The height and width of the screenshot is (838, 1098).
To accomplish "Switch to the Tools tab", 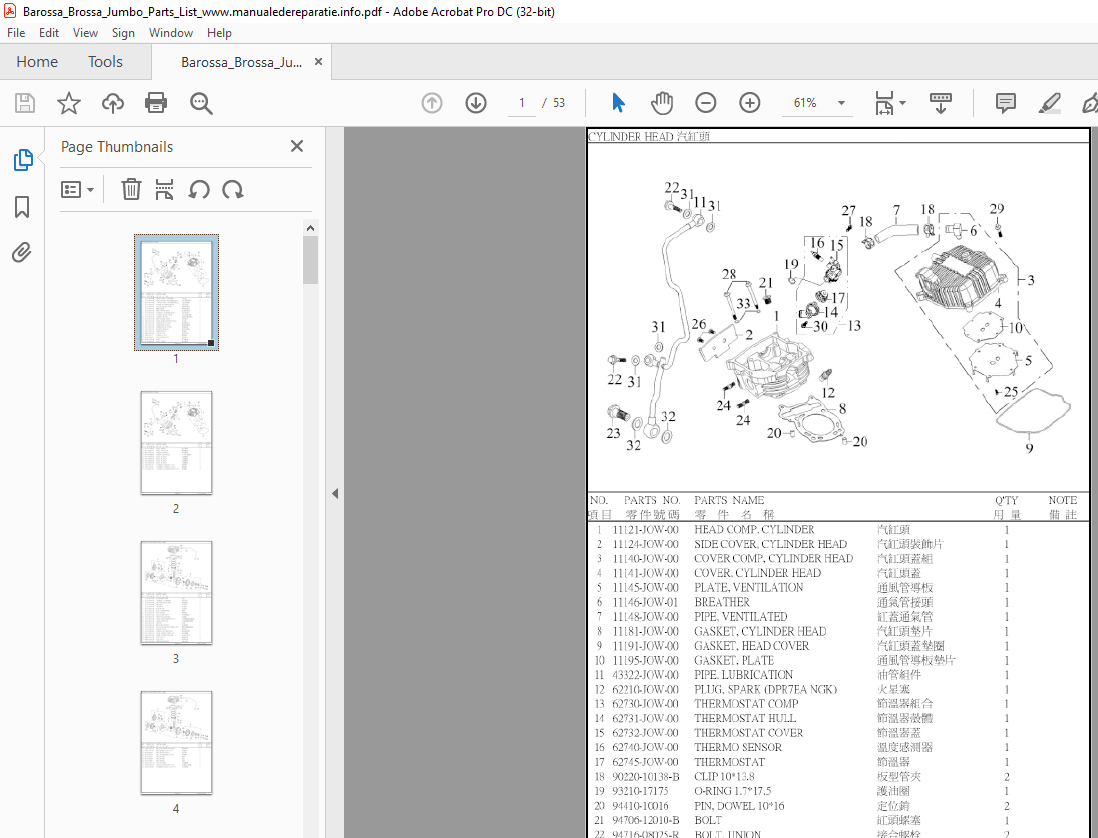I will coord(105,61).
